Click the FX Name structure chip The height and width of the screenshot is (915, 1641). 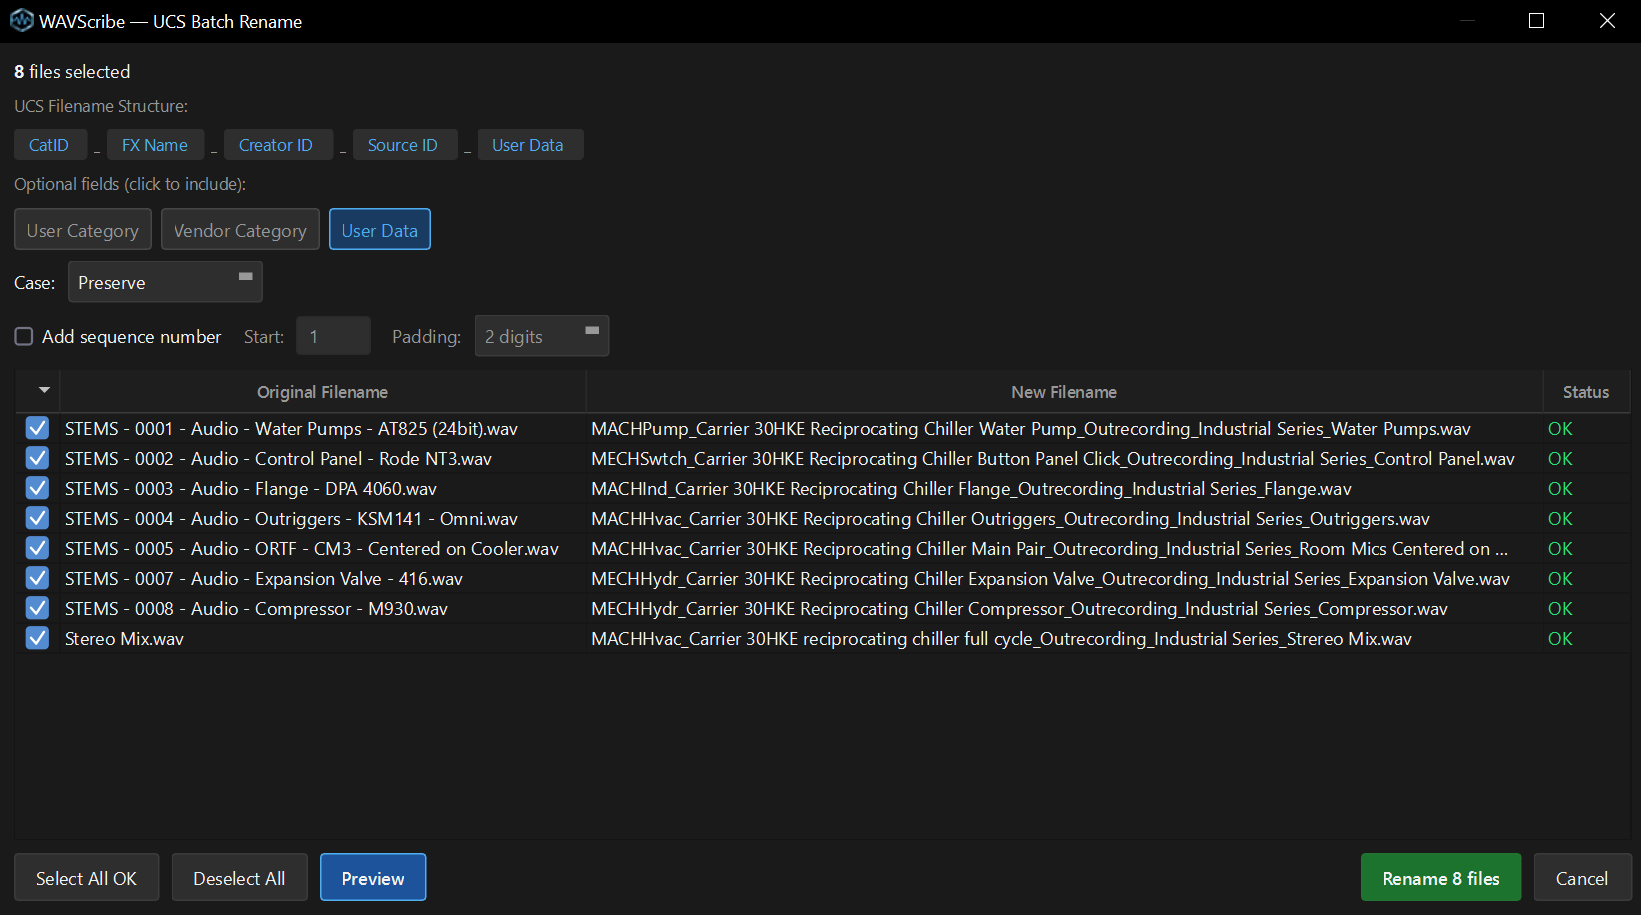pyautogui.click(x=155, y=145)
